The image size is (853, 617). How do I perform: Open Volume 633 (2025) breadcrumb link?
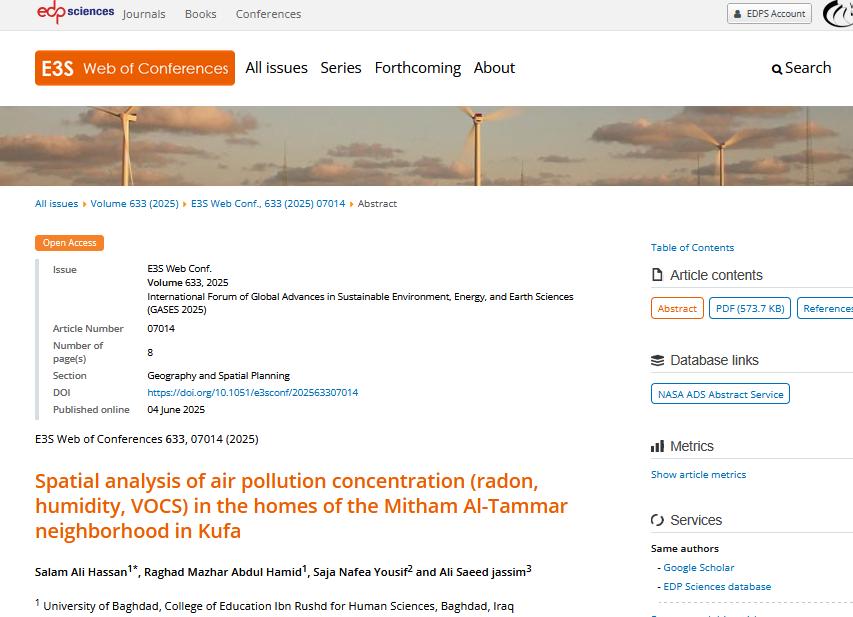134,204
